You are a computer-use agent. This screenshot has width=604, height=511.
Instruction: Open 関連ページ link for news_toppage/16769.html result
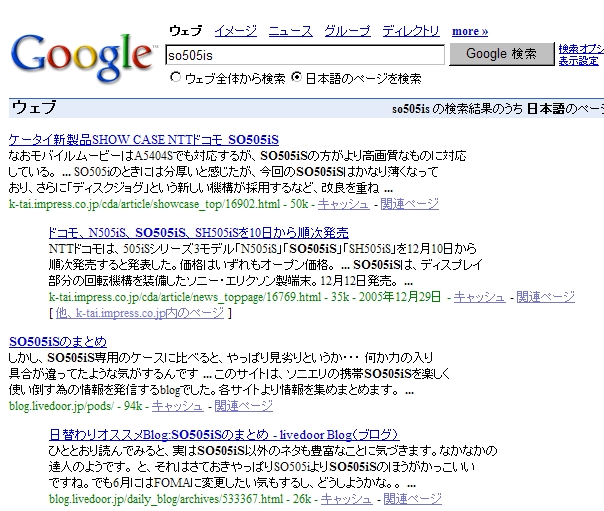pyautogui.click(x=545, y=297)
